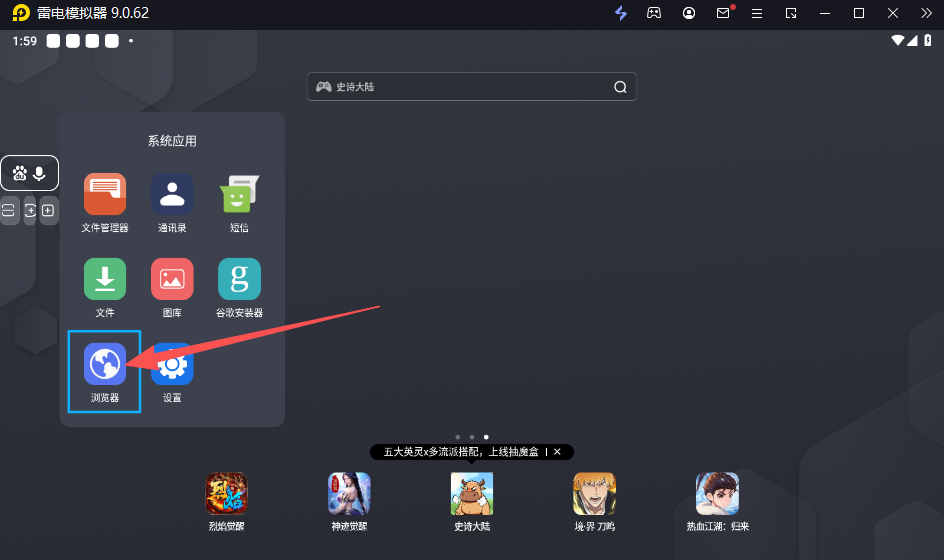Open the user account icon in title bar
The height and width of the screenshot is (560, 944).
[x=689, y=13]
